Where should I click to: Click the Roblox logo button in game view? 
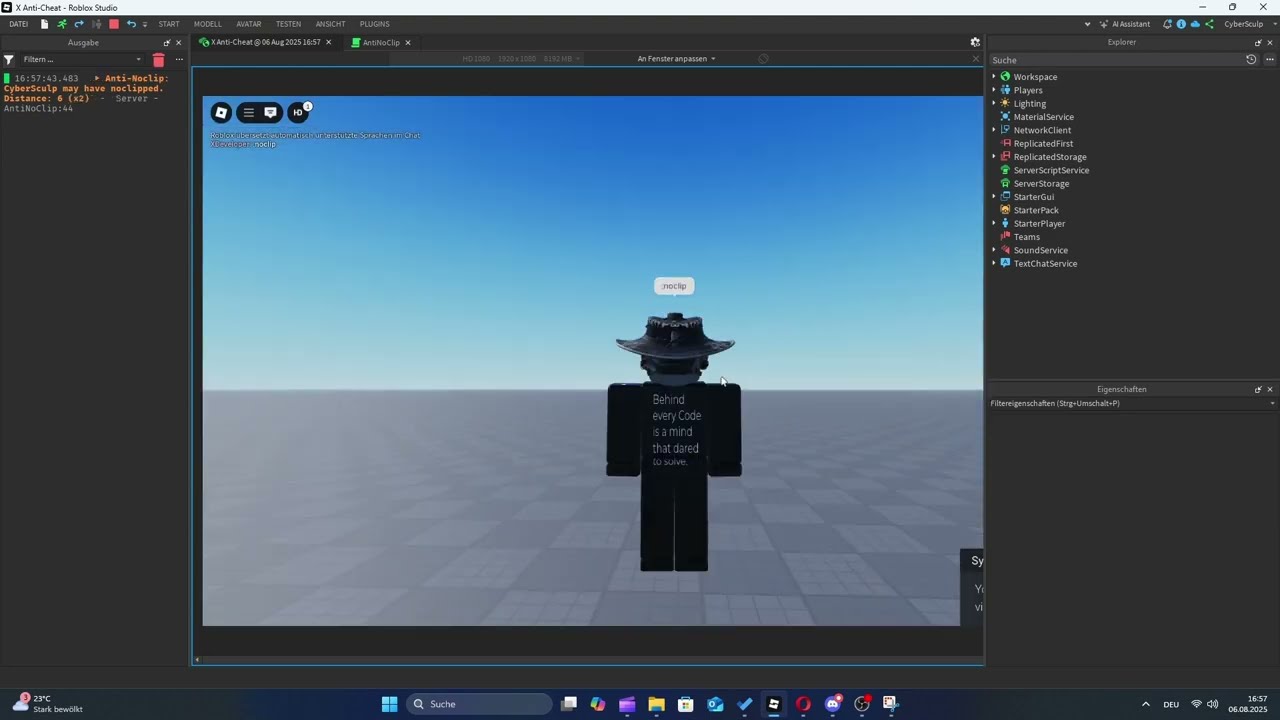(222, 113)
